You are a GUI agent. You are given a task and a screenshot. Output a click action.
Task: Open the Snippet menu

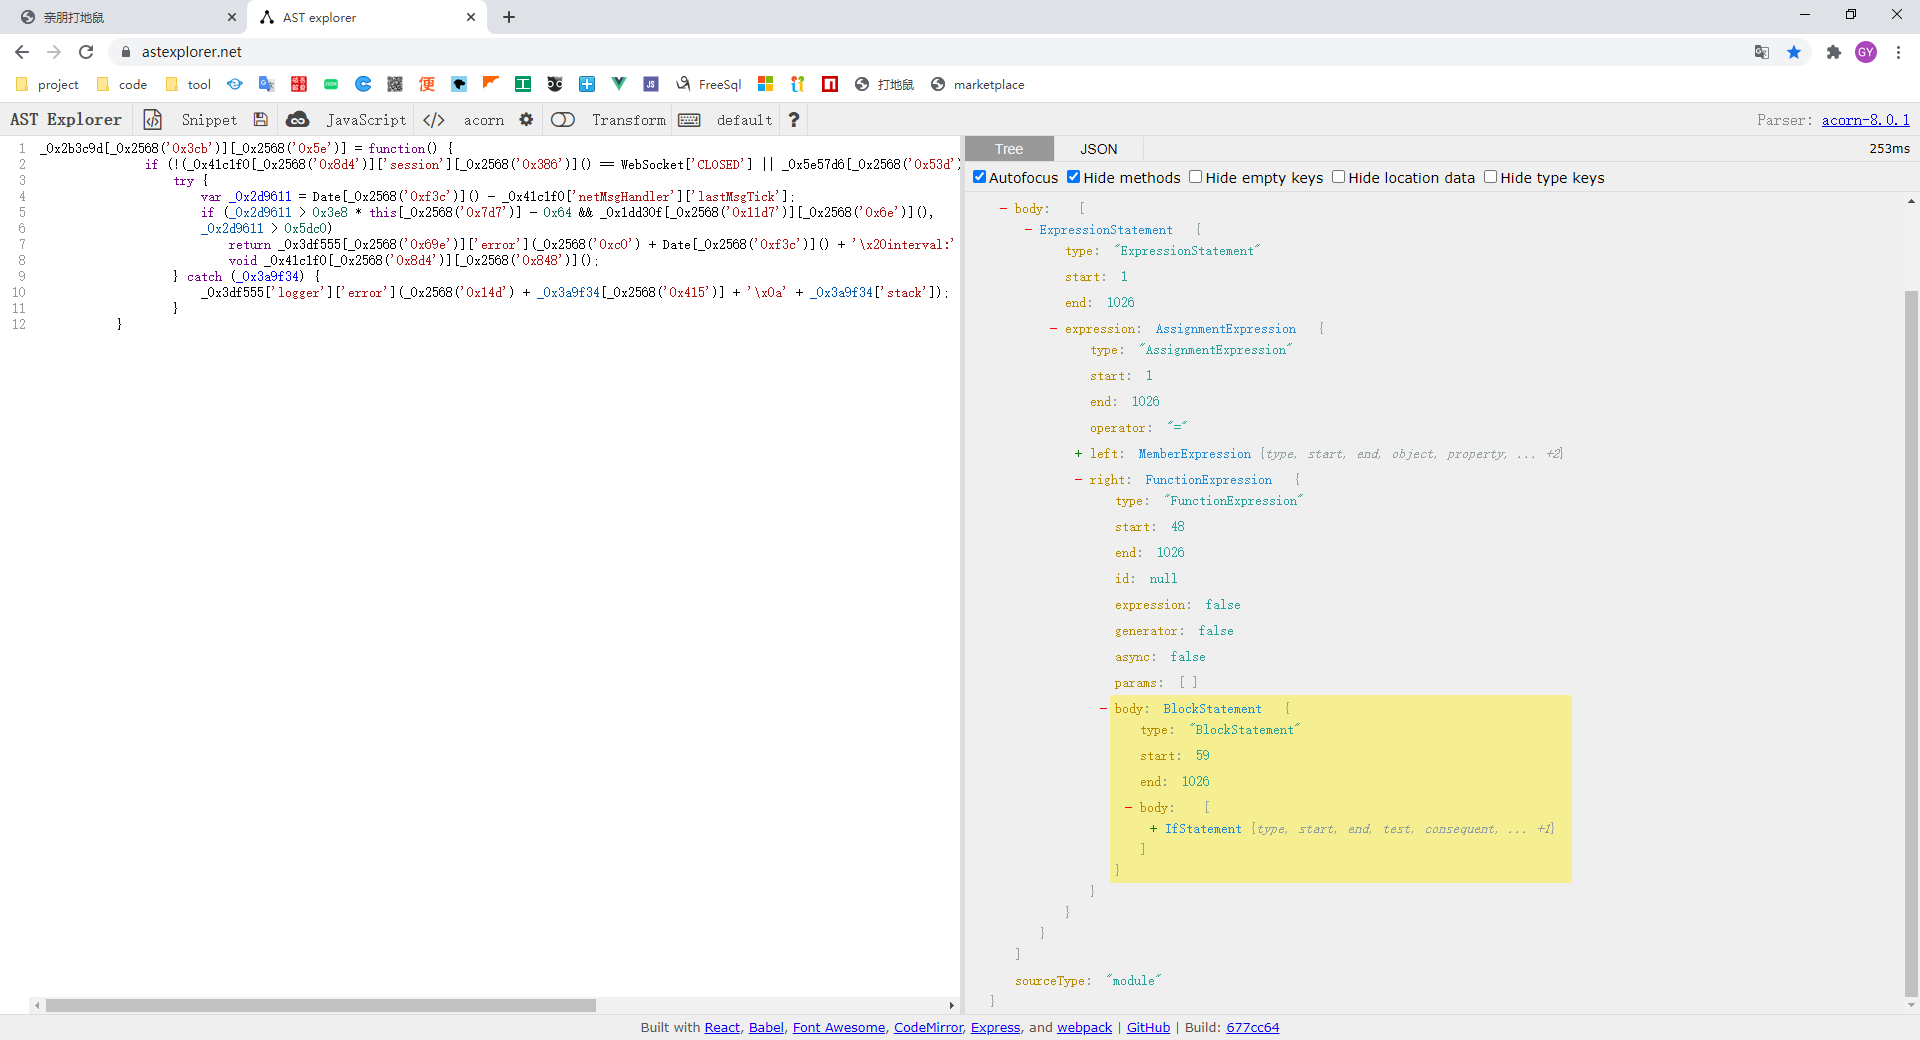point(209,120)
